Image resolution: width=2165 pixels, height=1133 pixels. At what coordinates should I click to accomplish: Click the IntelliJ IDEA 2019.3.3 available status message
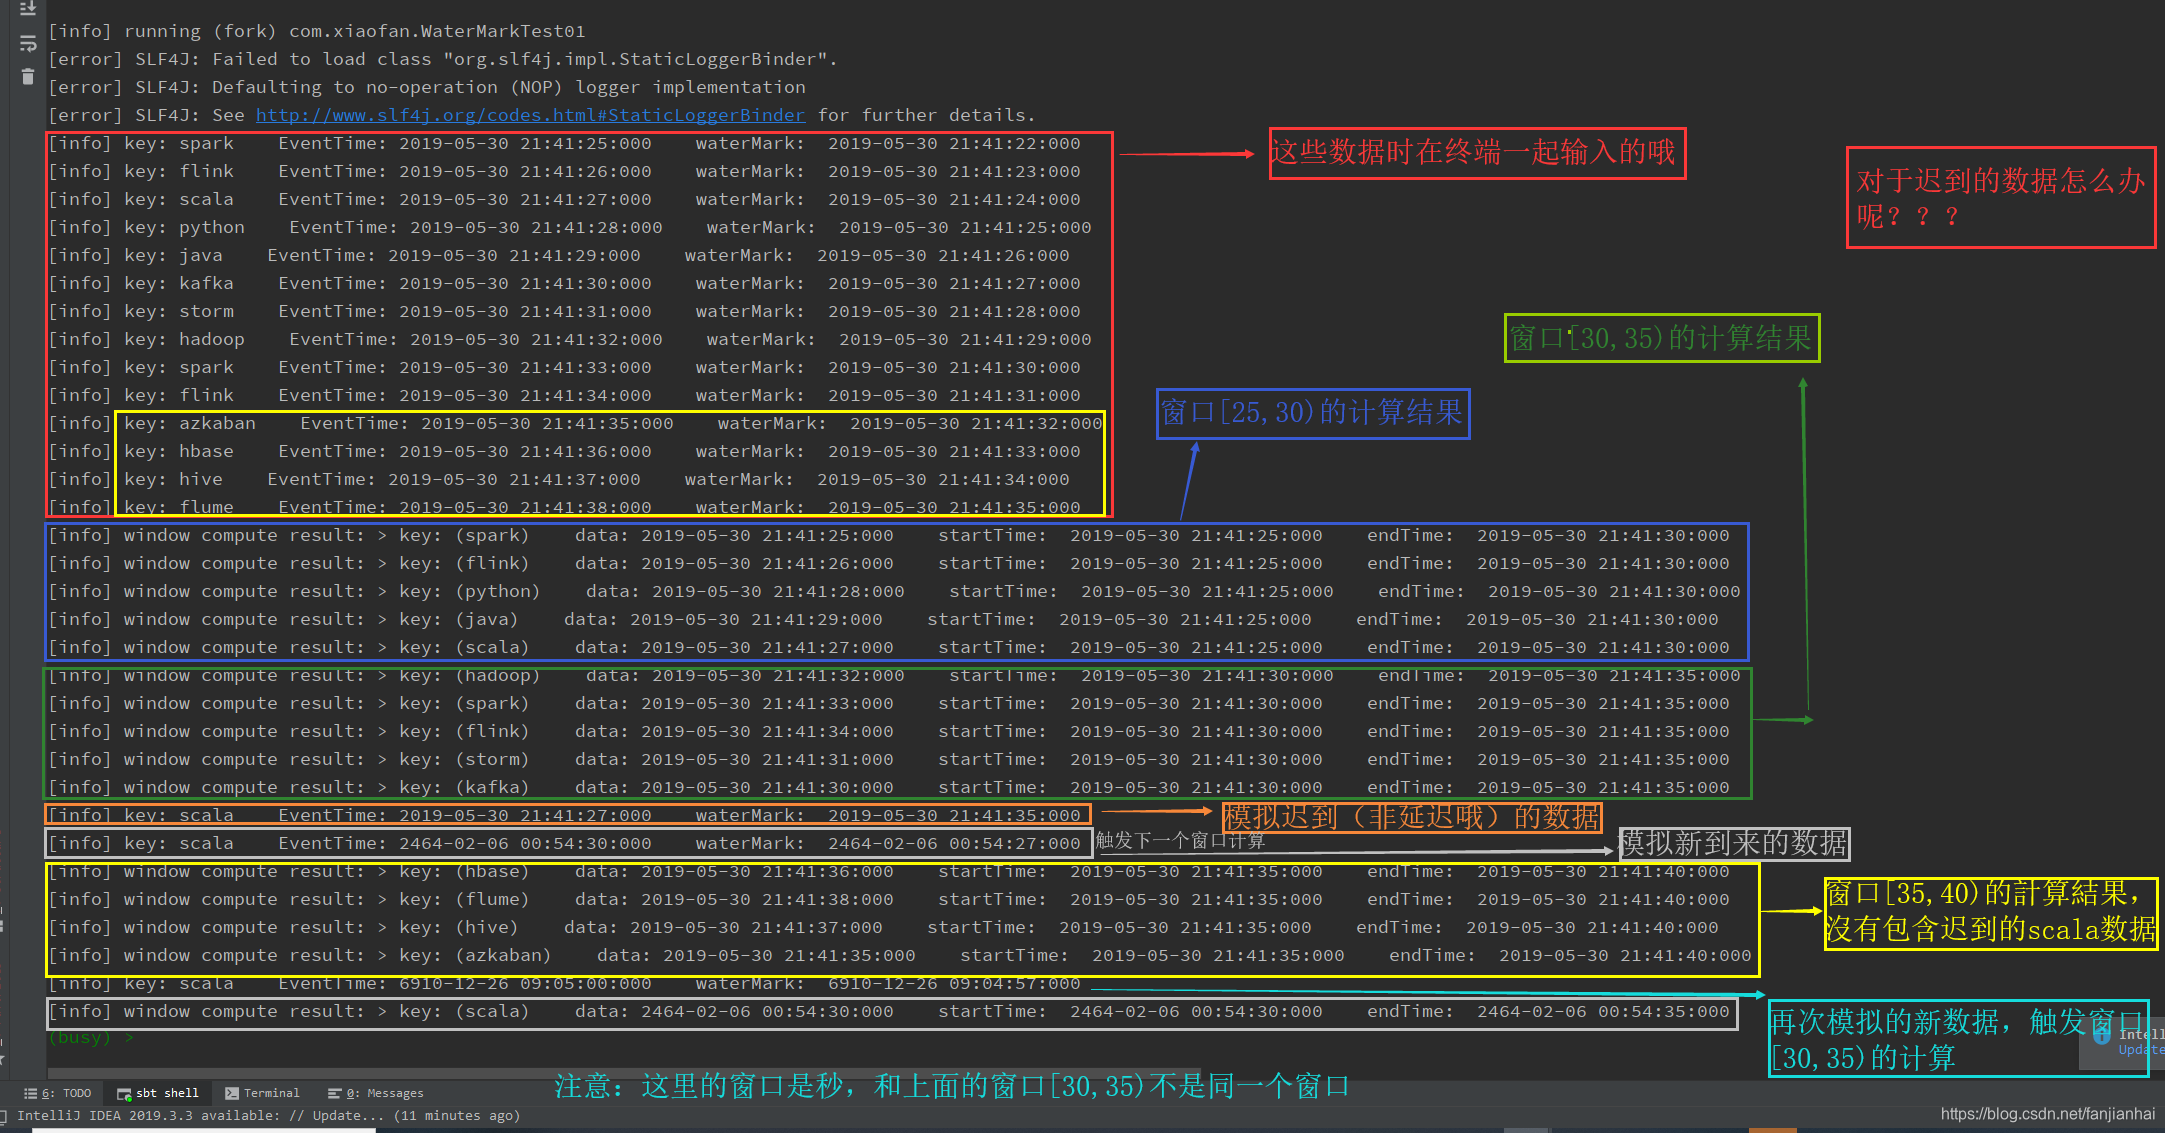[x=268, y=1115]
